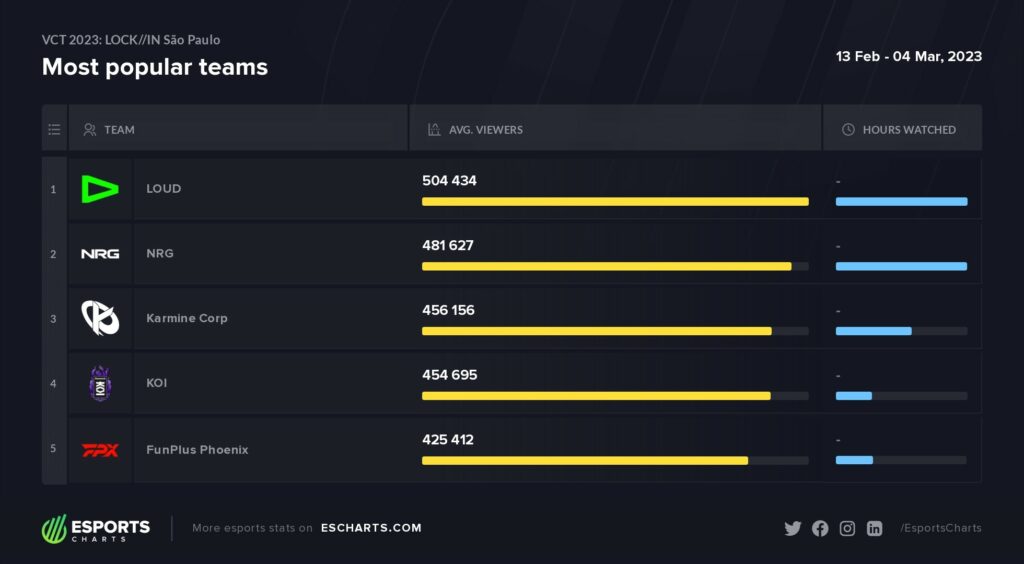This screenshot has height=564, width=1024.
Task: Click the Esports Charts logo
Action: pyautogui.click(x=96, y=528)
